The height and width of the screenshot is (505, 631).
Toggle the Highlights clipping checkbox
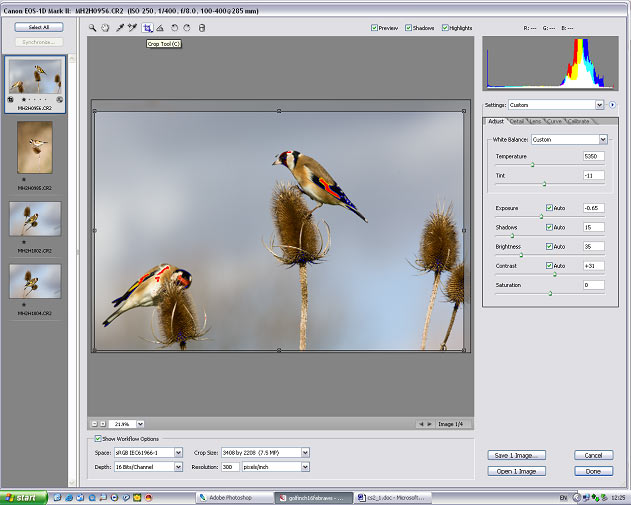click(445, 28)
